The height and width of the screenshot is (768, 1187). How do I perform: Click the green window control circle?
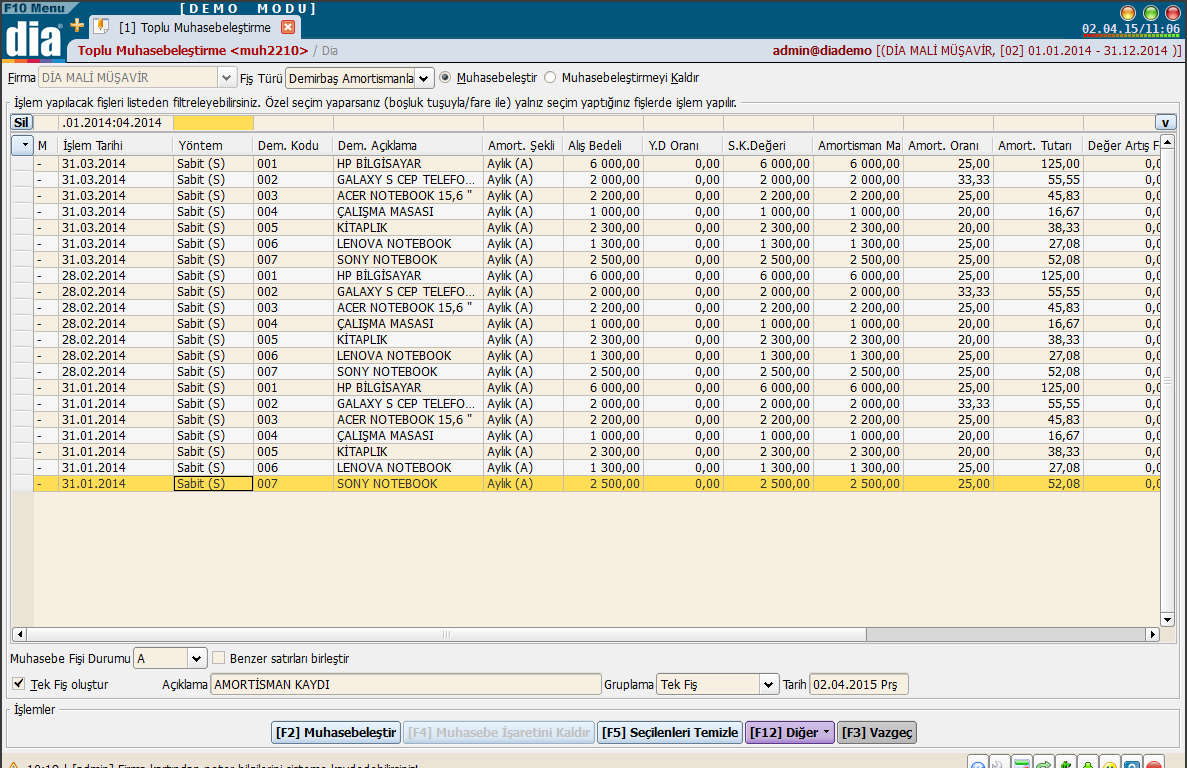point(1151,13)
